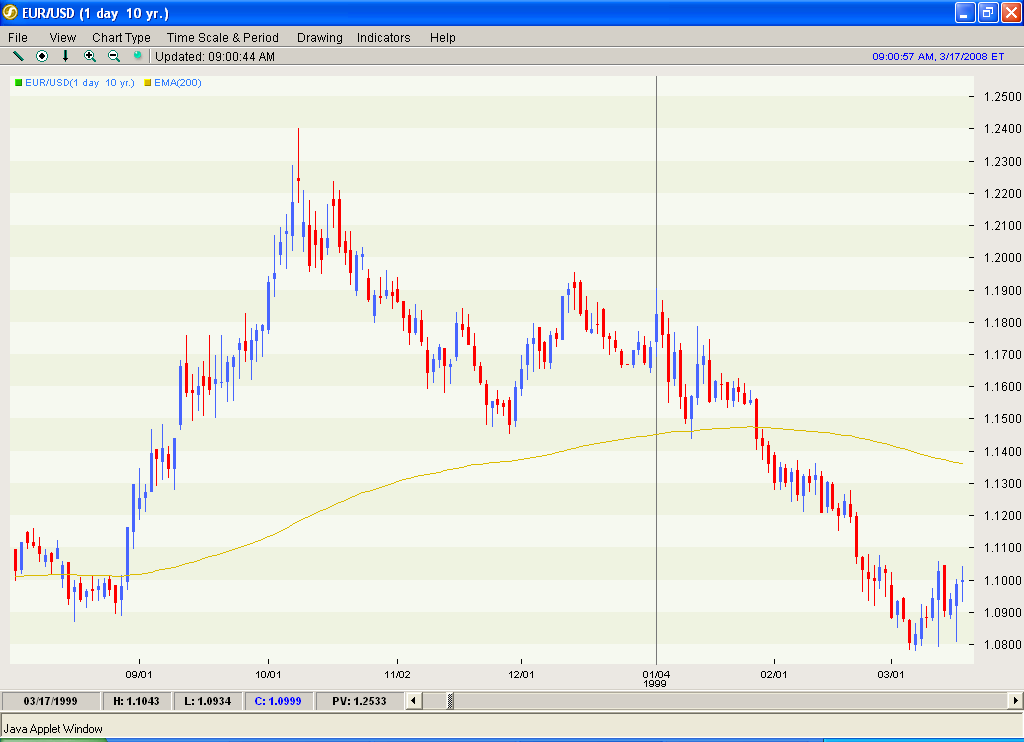
Task: Click the Updated: 09:00:44 AM text
Action: point(215,57)
